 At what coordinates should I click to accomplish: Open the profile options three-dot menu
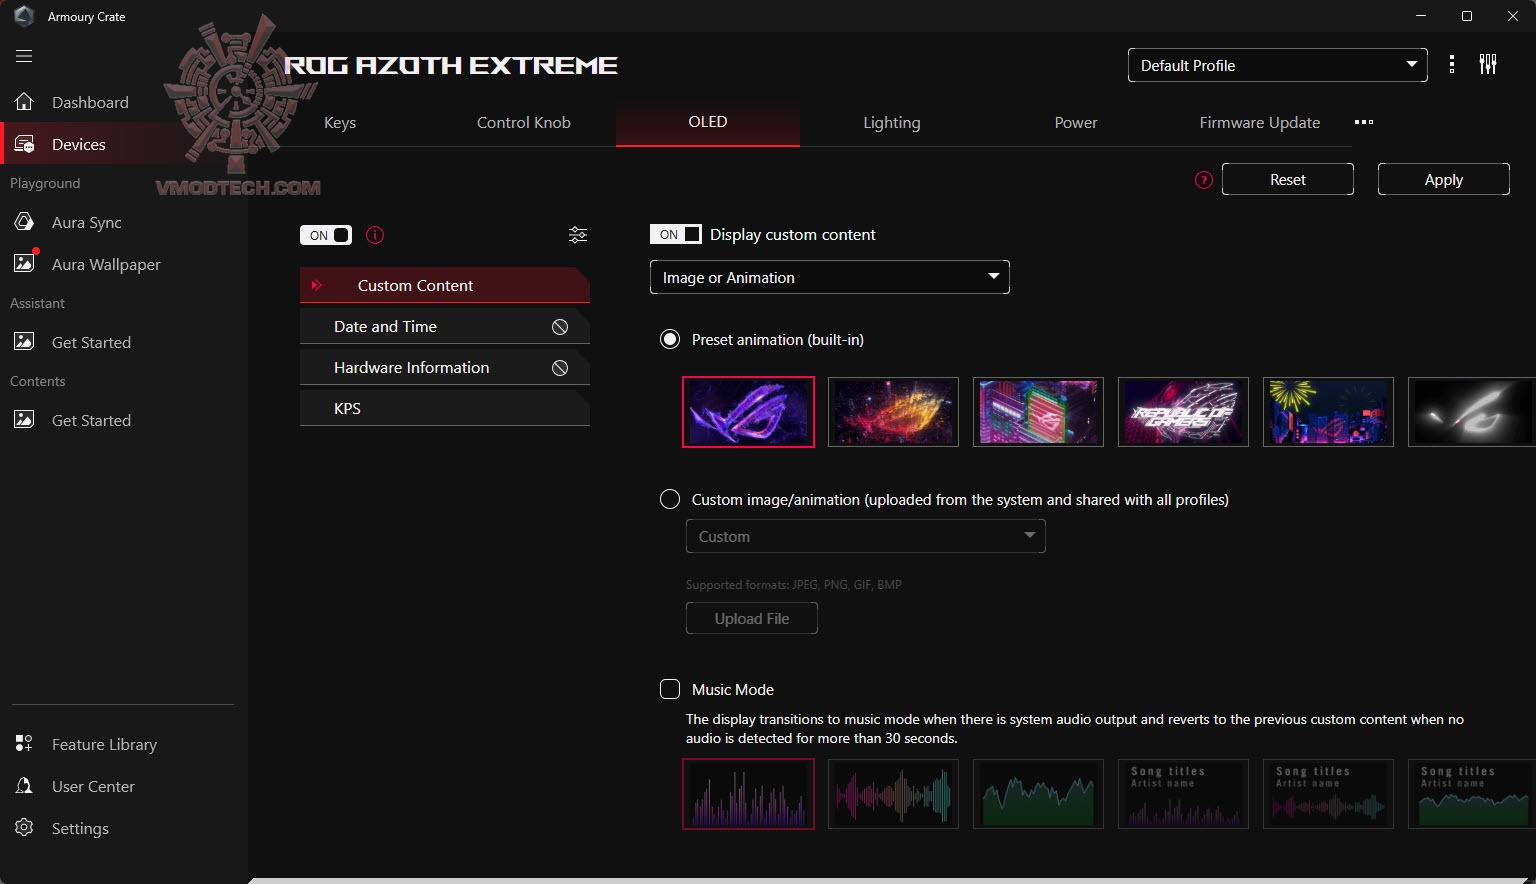point(1452,65)
